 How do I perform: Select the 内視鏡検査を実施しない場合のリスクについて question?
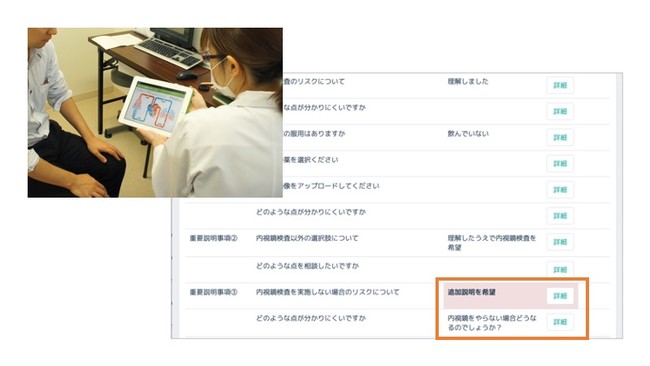pos(327,292)
